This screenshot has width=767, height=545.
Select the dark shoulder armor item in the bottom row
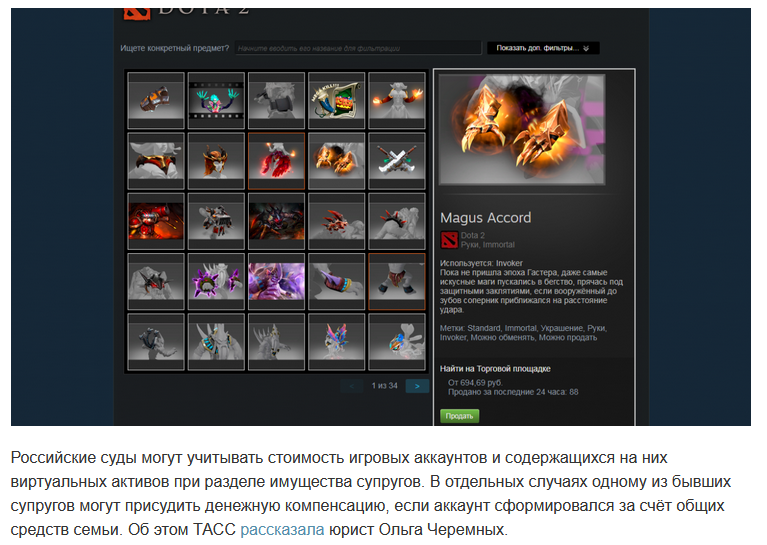click(x=156, y=341)
